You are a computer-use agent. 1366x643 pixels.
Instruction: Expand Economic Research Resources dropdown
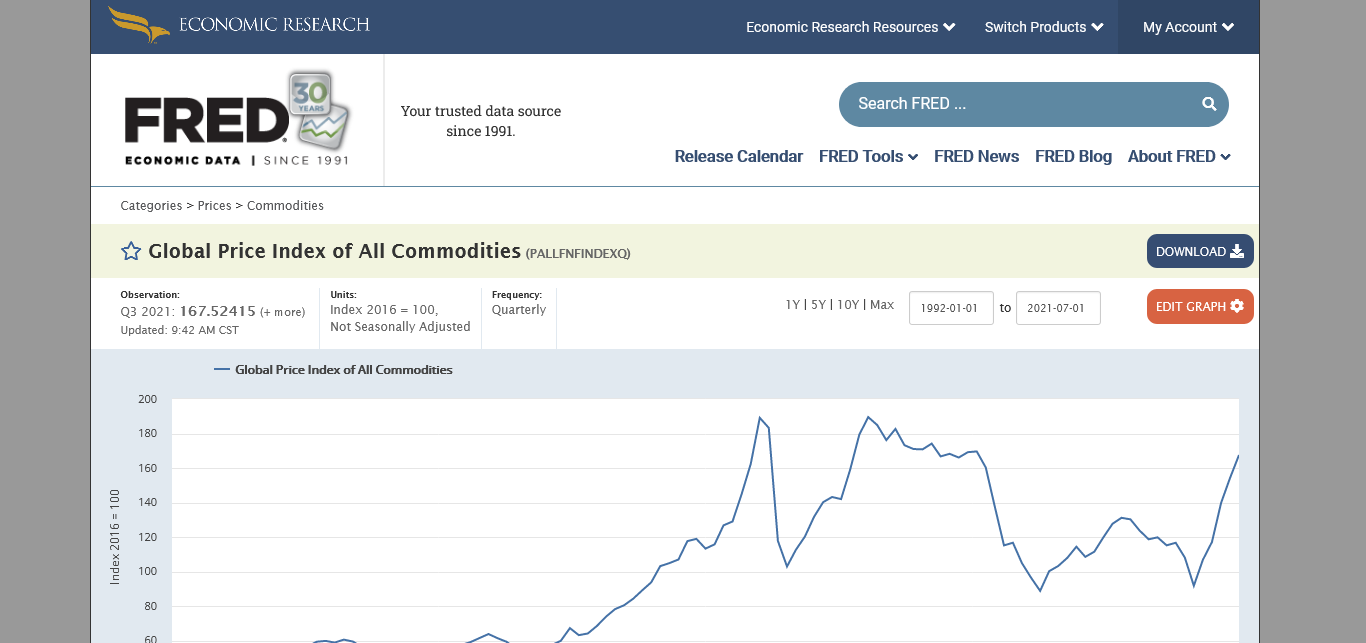coord(850,27)
